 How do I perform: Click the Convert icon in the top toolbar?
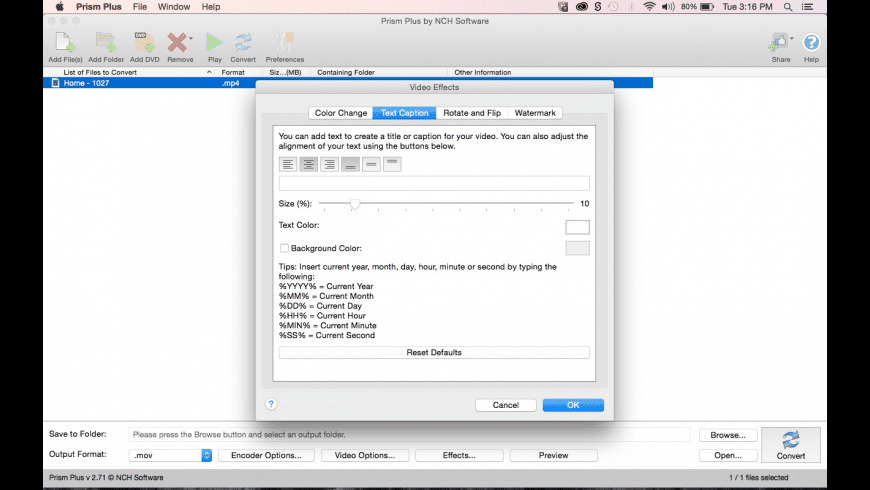243,47
